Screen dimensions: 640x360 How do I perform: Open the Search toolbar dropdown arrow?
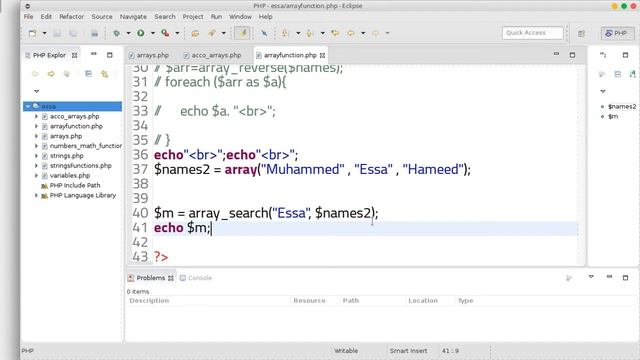[223, 33]
